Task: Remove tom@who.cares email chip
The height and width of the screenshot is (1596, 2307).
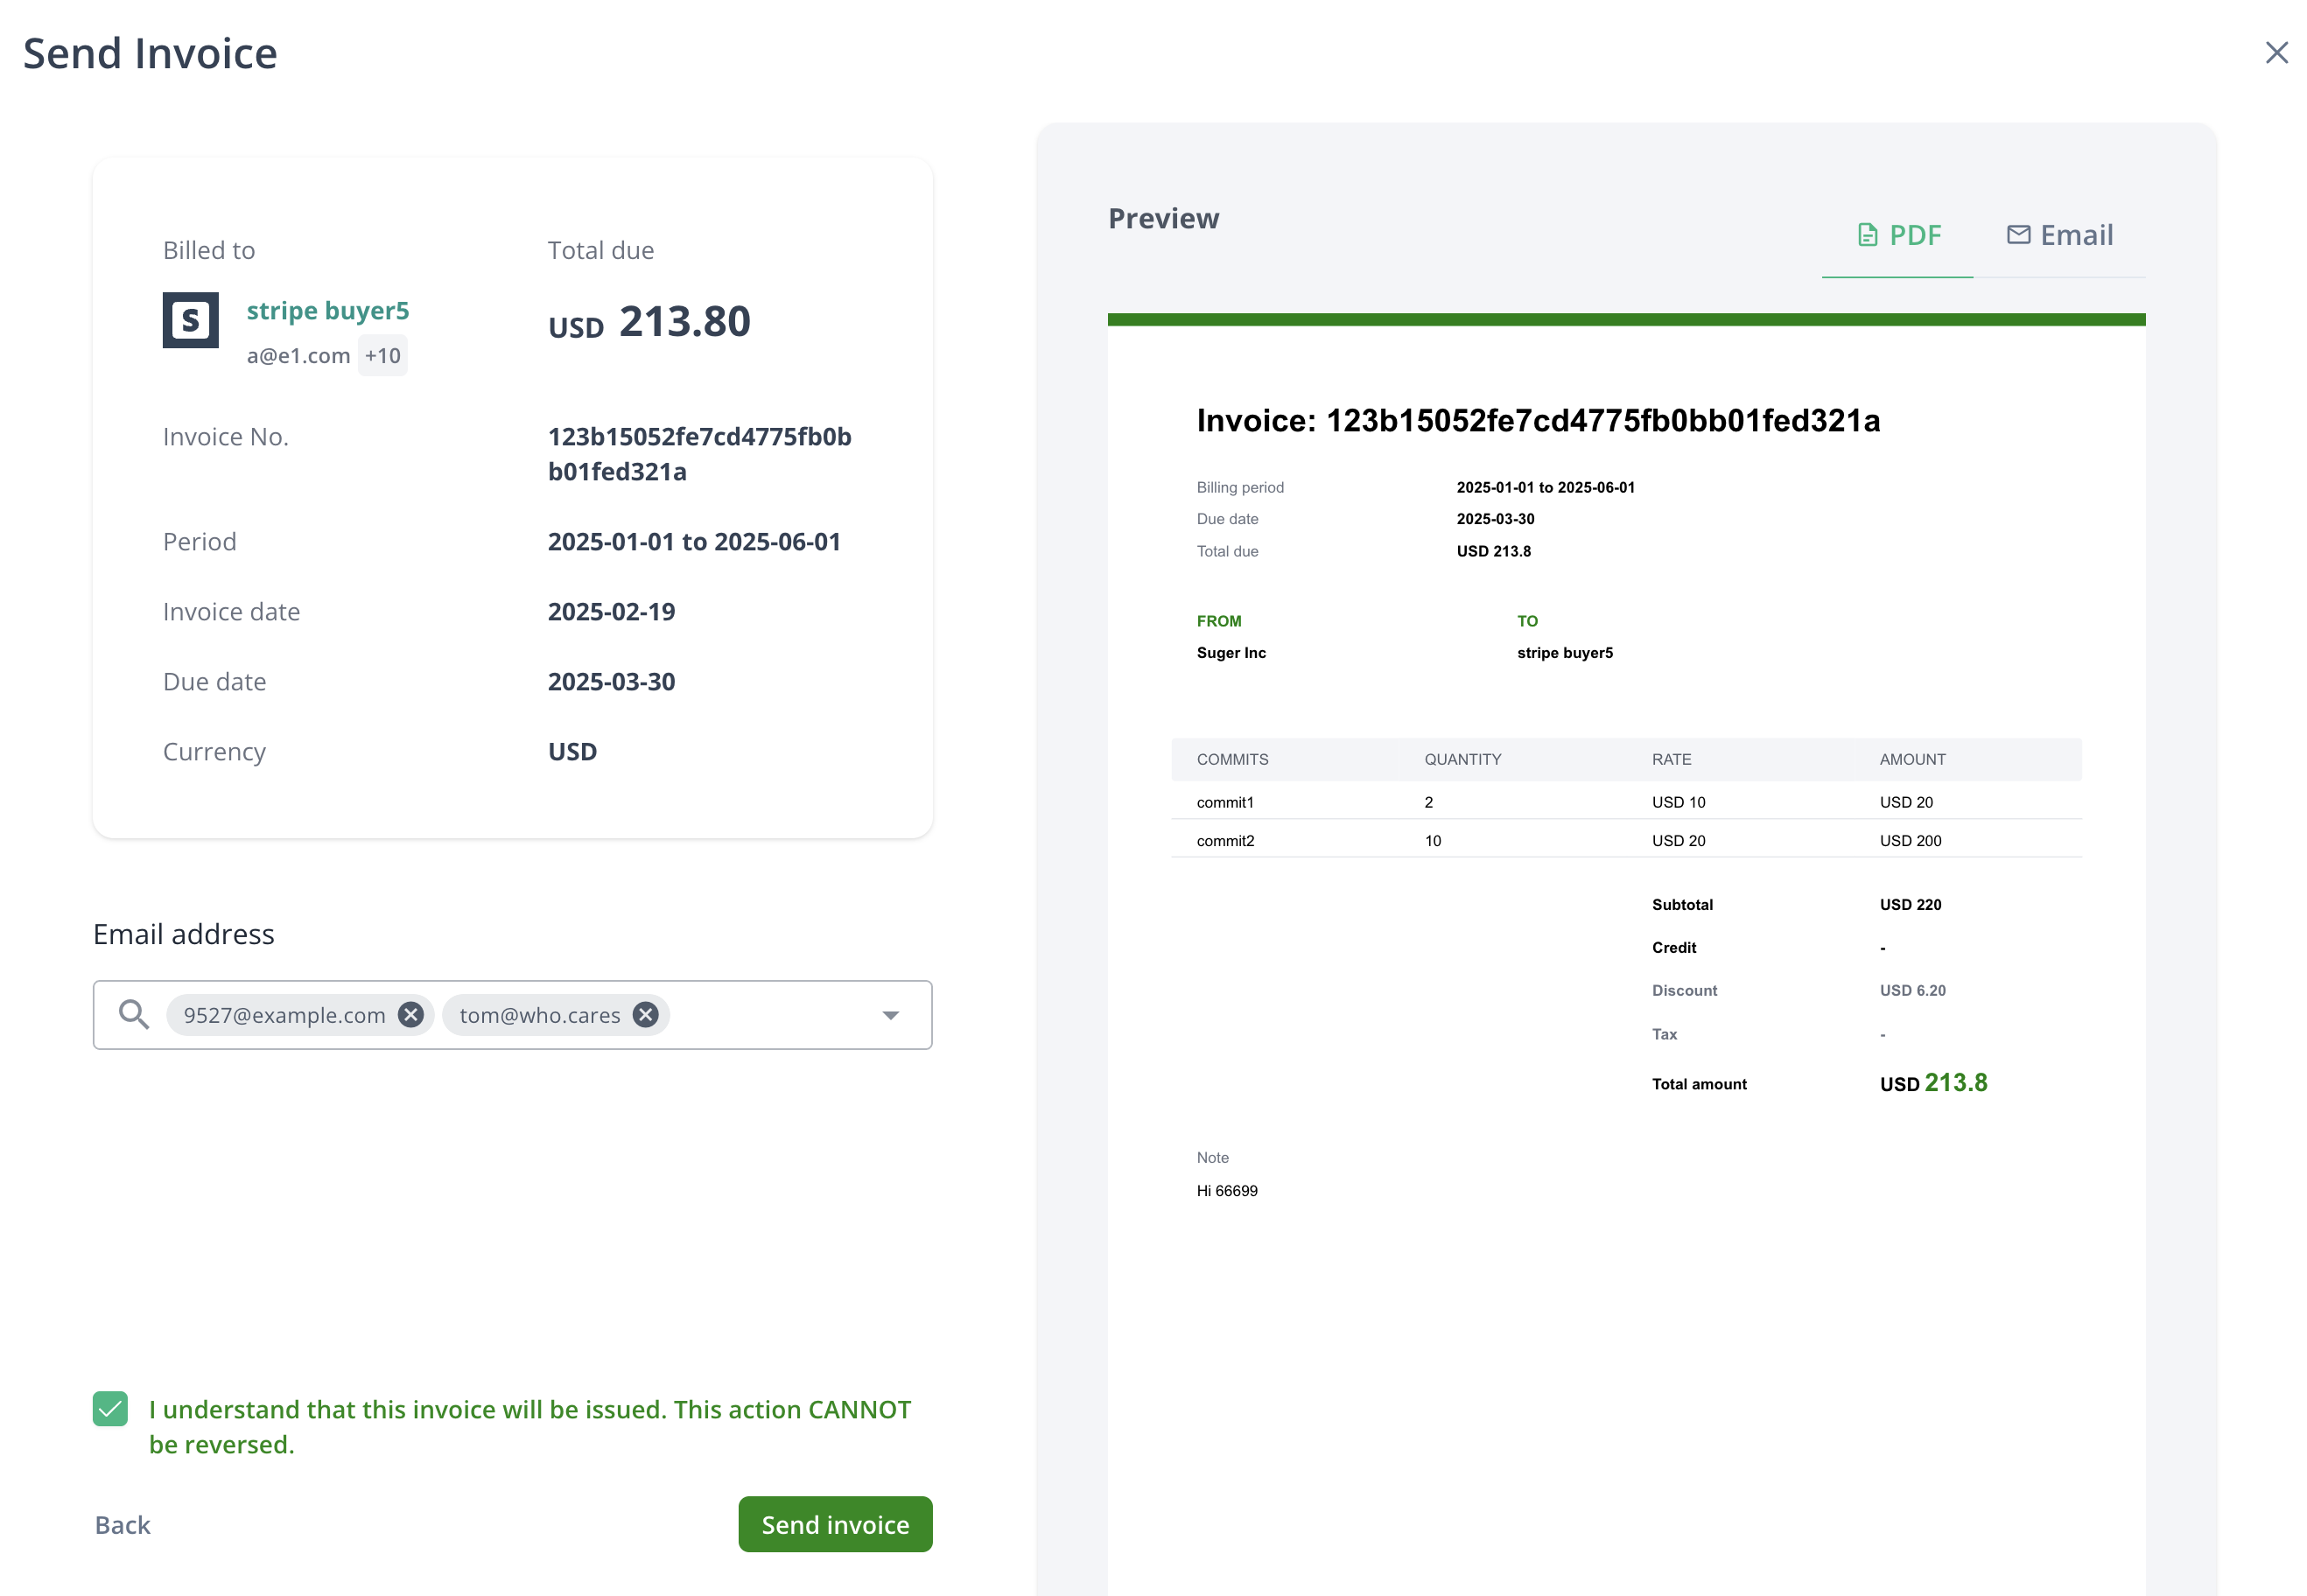Action: coord(646,1015)
